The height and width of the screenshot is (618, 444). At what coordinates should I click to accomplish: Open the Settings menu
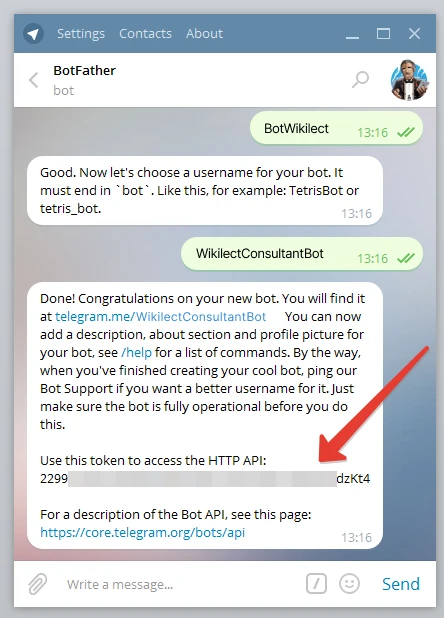click(x=81, y=34)
